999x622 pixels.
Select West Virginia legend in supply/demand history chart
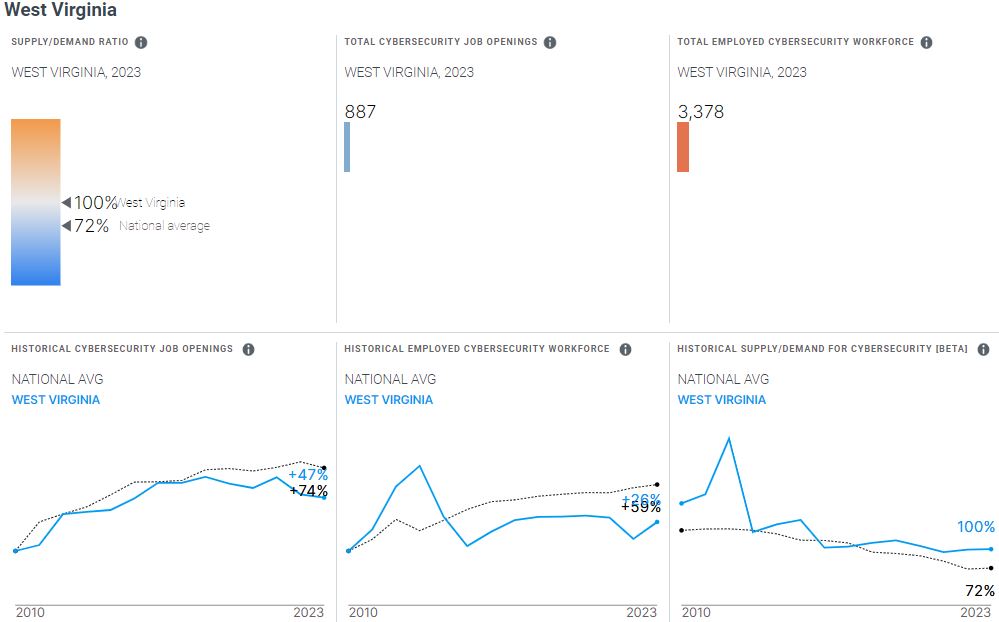pos(722,400)
